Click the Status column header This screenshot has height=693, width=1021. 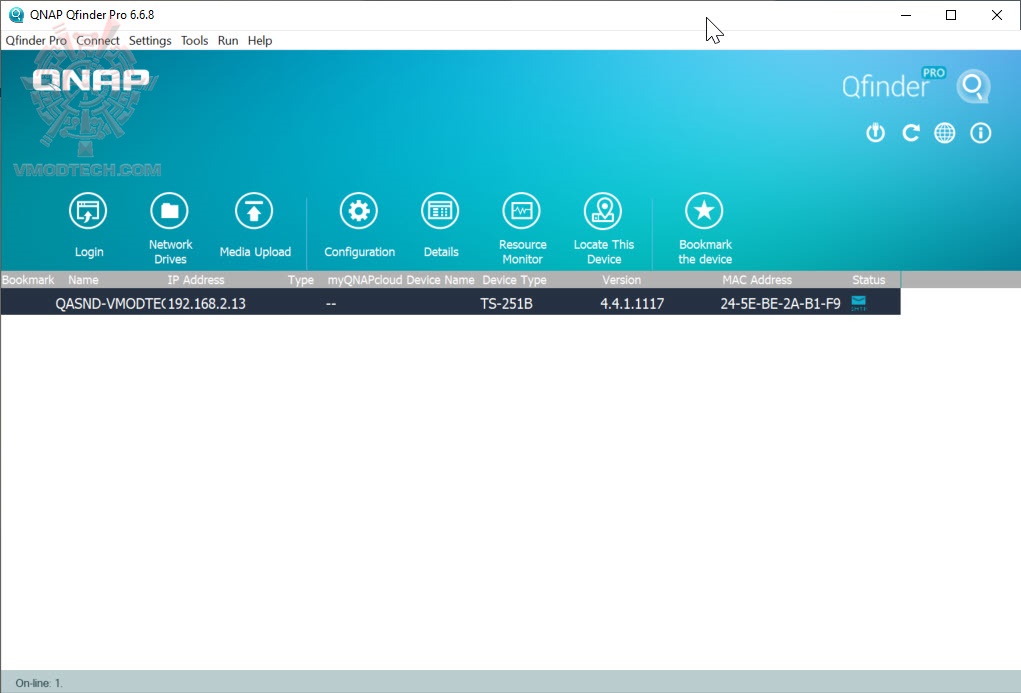tap(869, 280)
